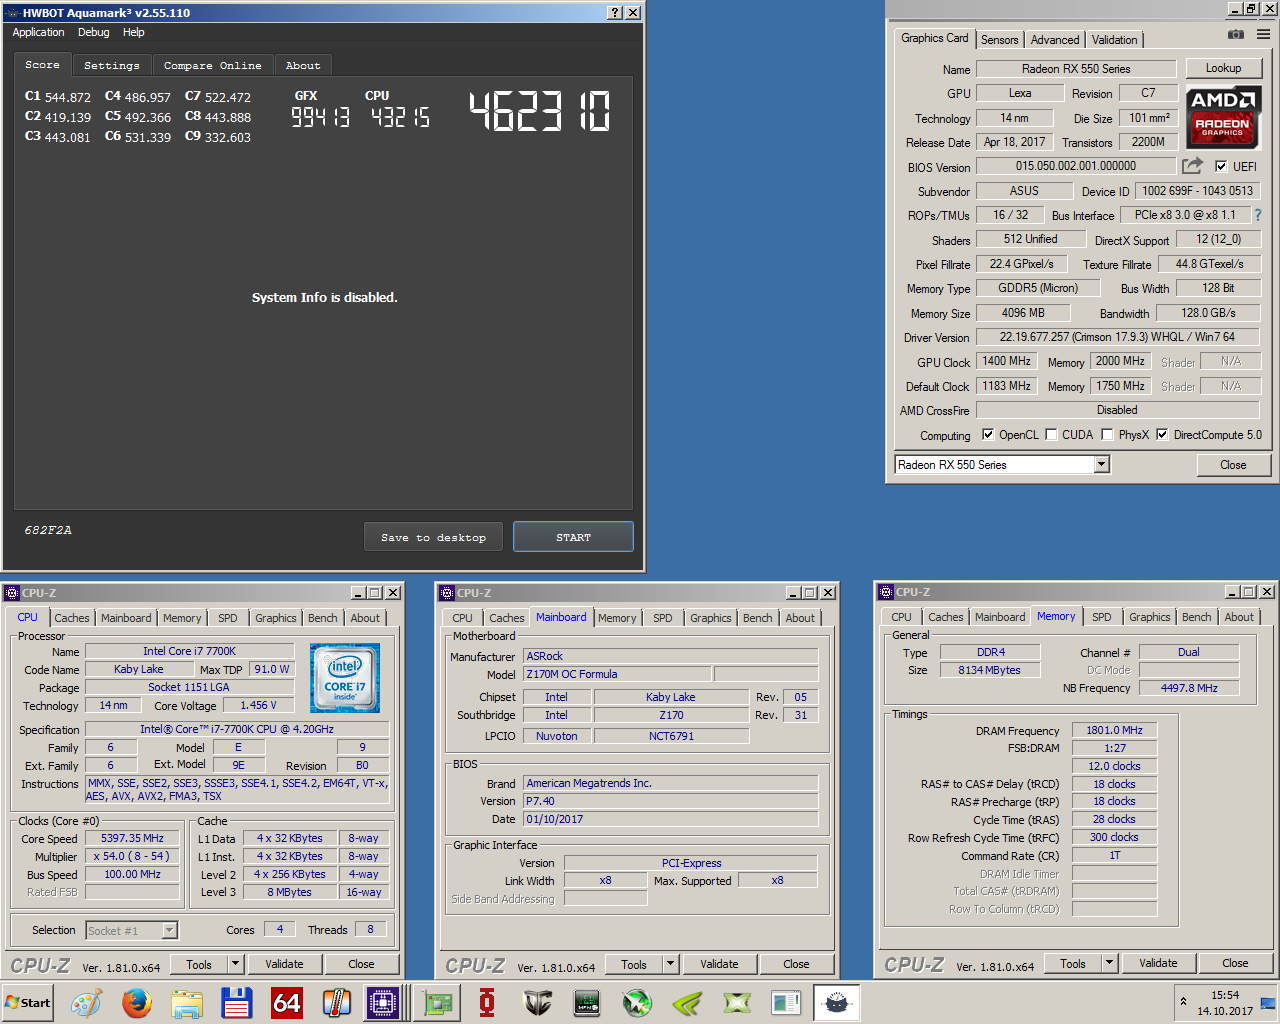The height and width of the screenshot is (1024, 1280).
Task: Click the Core Speed 5397.35 MHz value
Action: coord(132,838)
